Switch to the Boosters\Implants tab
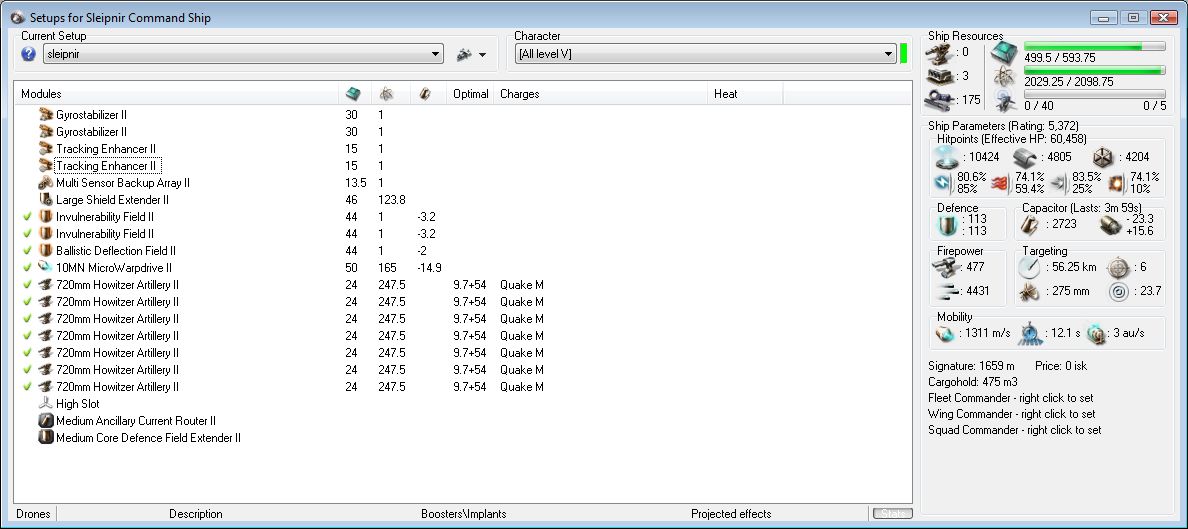1188x529 pixels. 464,514
